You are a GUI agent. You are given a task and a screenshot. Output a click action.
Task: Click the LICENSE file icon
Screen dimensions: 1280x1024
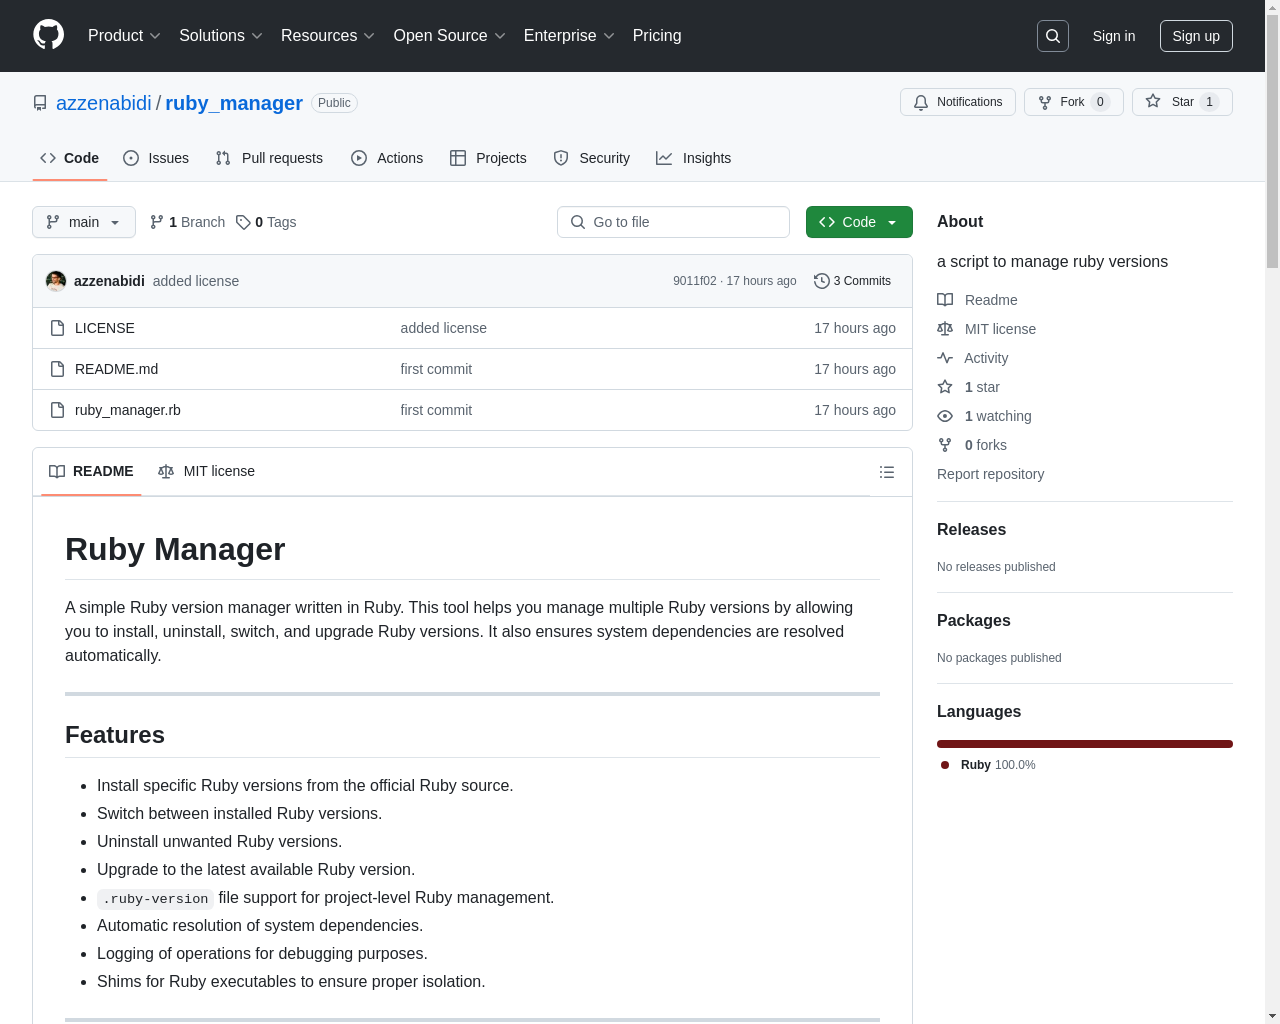(x=57, y=328)
